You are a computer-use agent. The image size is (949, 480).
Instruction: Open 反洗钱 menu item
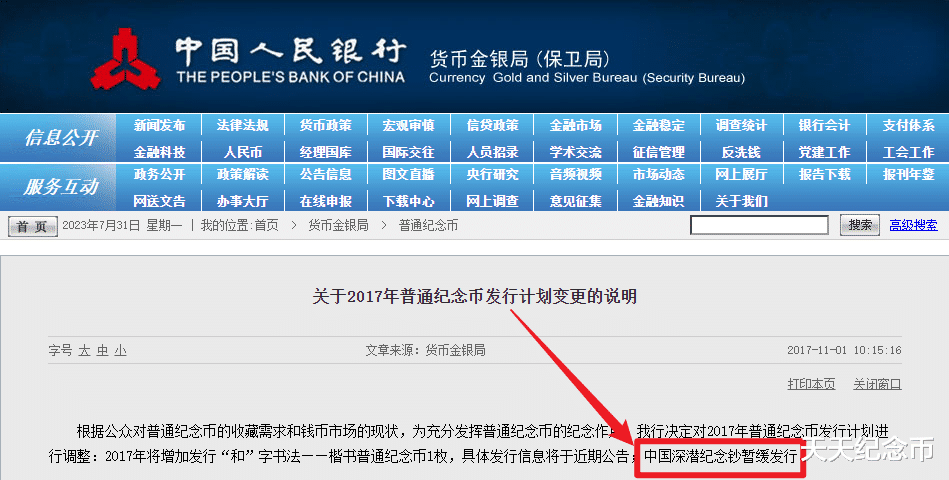pos(741,152)
